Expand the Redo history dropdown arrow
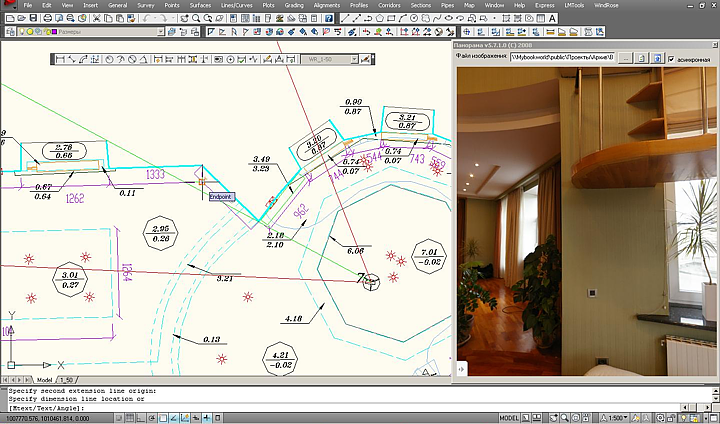 point(173,18)
